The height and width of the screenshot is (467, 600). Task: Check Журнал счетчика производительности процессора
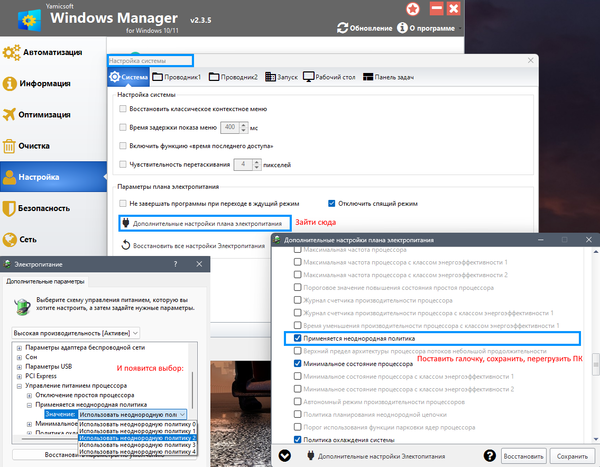[x=297, y=300]
